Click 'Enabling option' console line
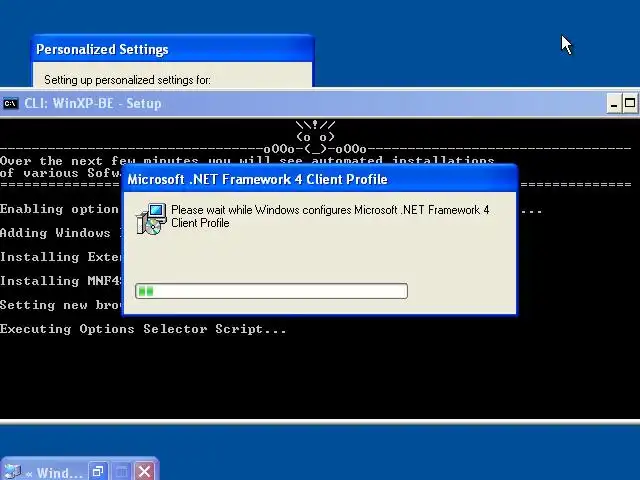Screen dimensions: 640x480 click(x=60, y=209)
